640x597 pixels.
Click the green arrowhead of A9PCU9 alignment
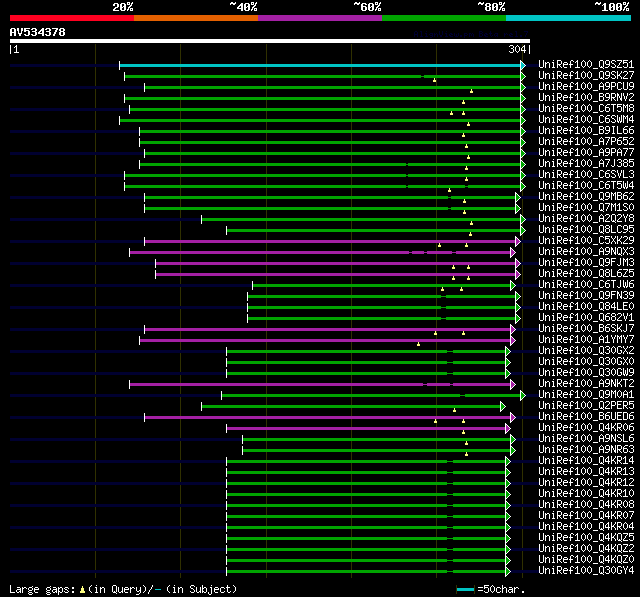(523, 87)
